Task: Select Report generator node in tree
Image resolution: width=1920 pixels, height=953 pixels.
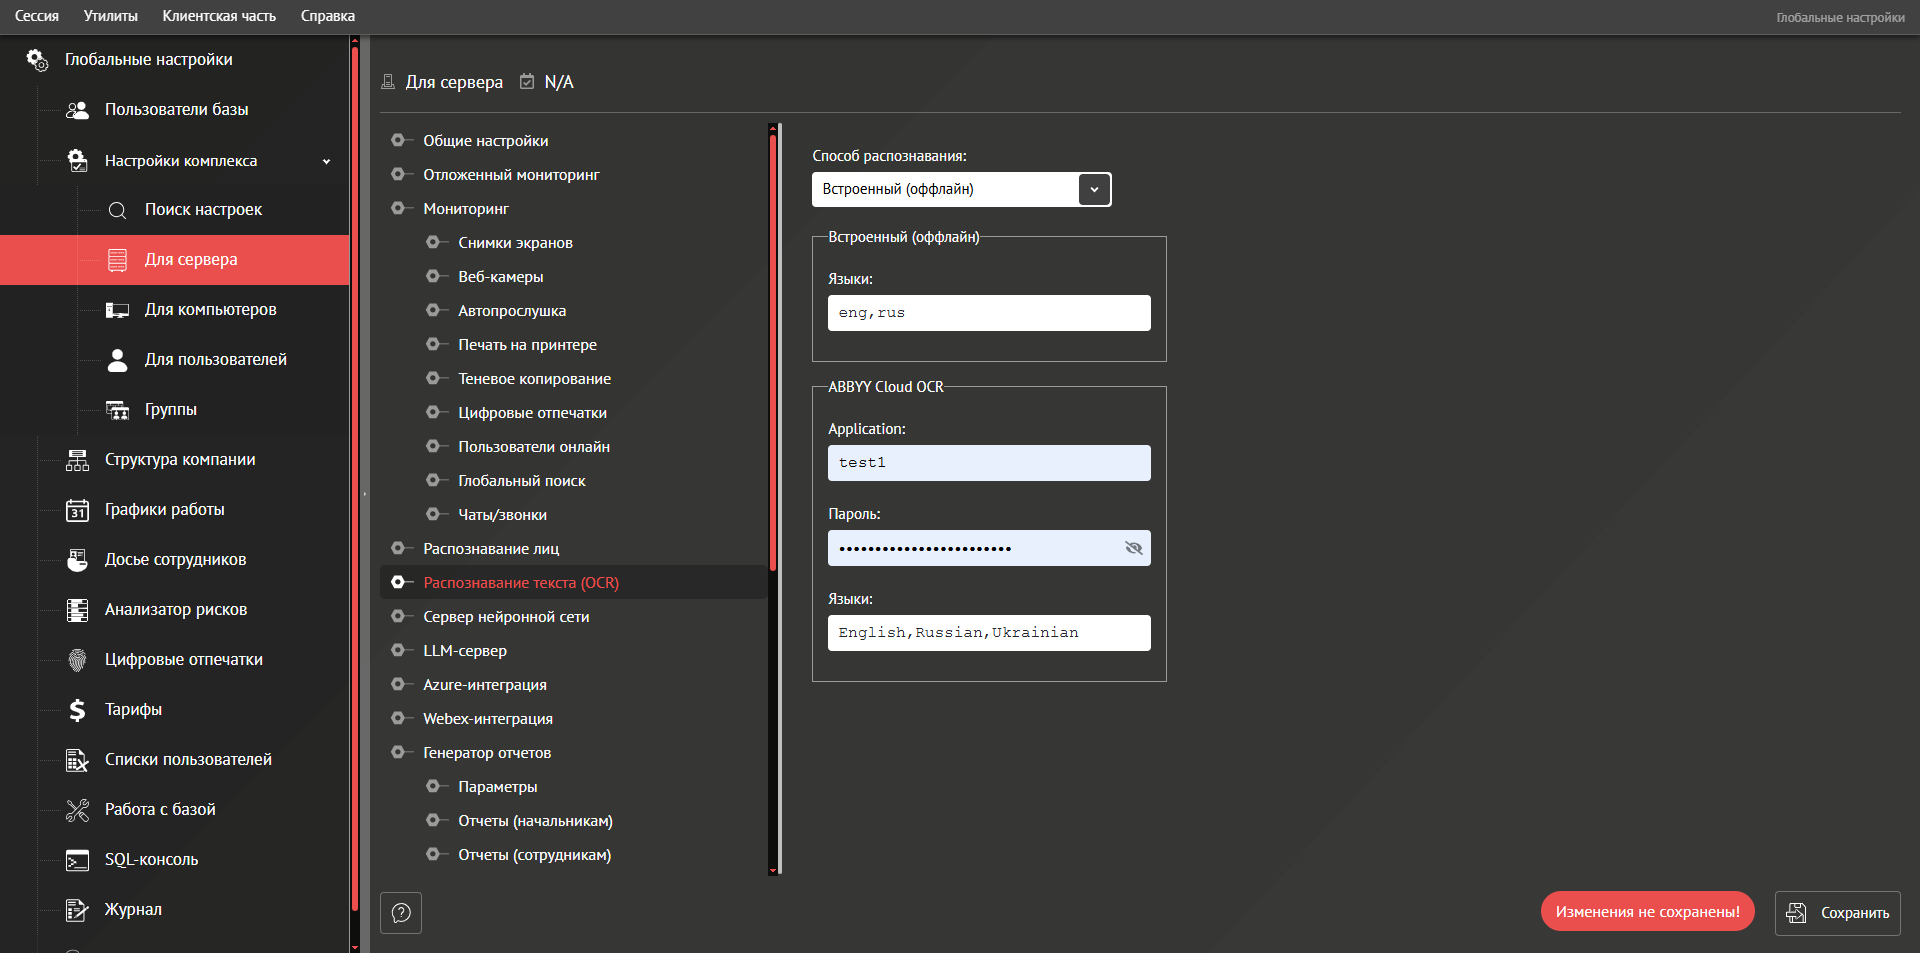Action: (x=486, y=753)
